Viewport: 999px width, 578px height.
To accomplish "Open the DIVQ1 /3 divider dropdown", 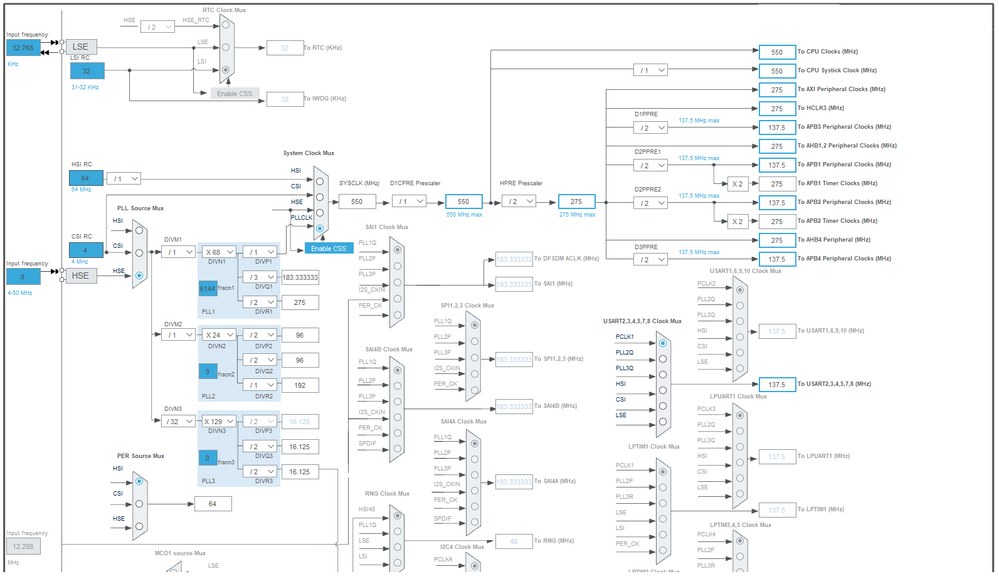I will 259,277.
